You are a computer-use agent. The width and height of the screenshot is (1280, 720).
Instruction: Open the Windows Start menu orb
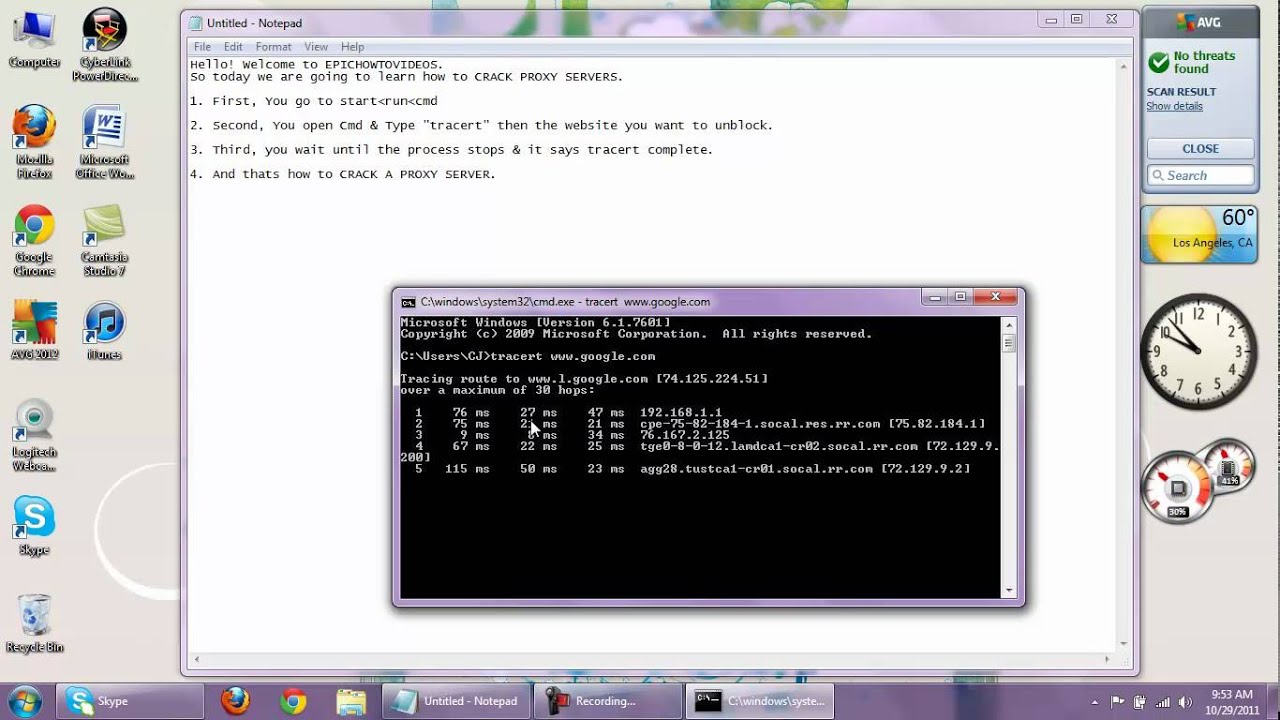tap(24, 701)
